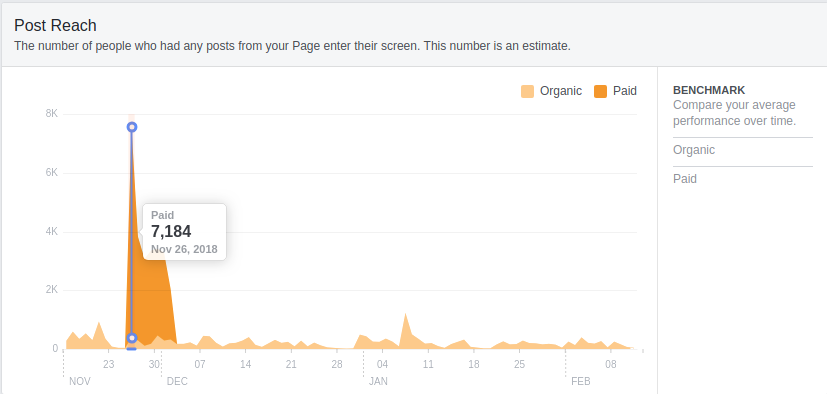Click the 14 date axis label
This screenshot has width=827, height=394.
[245, 364]
